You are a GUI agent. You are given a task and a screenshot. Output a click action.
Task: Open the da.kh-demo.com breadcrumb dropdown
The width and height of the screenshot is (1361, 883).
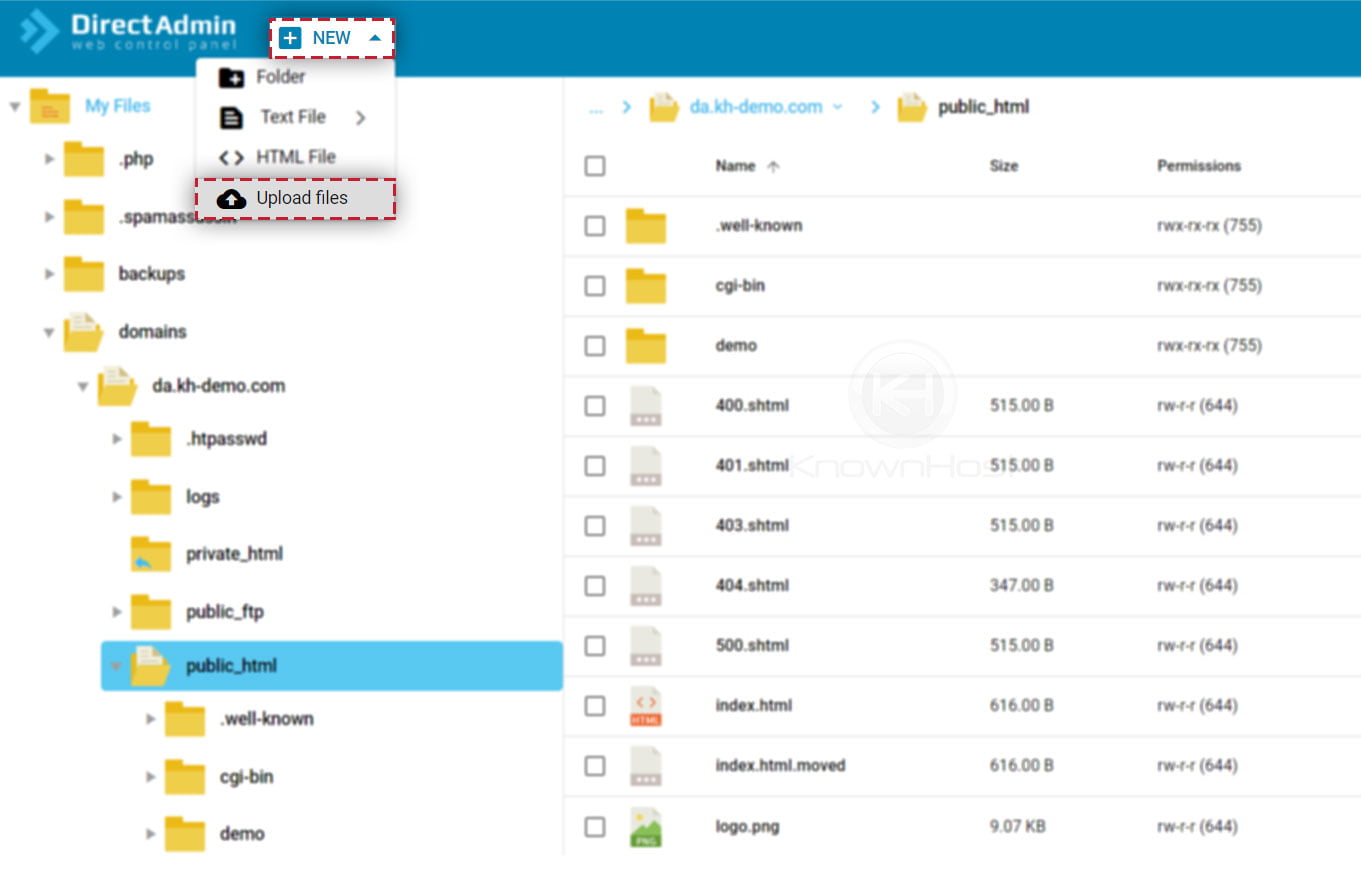838,107
